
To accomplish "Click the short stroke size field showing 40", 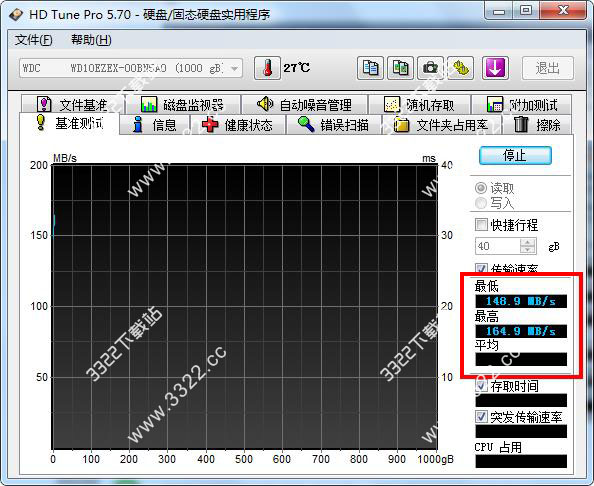I will [498, 246].
